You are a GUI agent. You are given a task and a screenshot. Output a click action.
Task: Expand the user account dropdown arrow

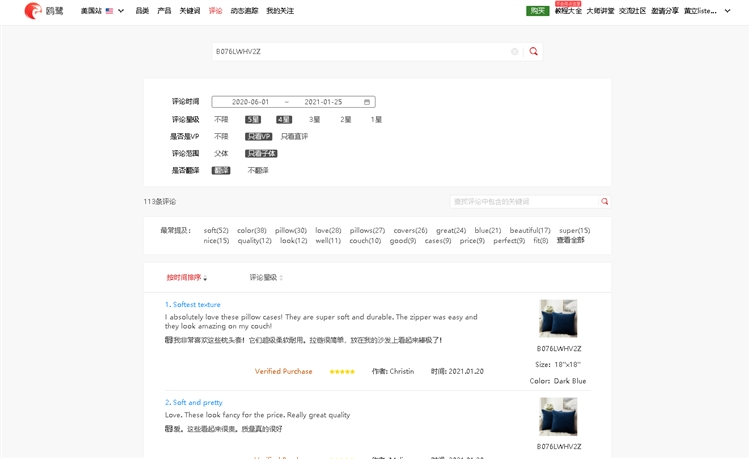click(x=728, y=11)
